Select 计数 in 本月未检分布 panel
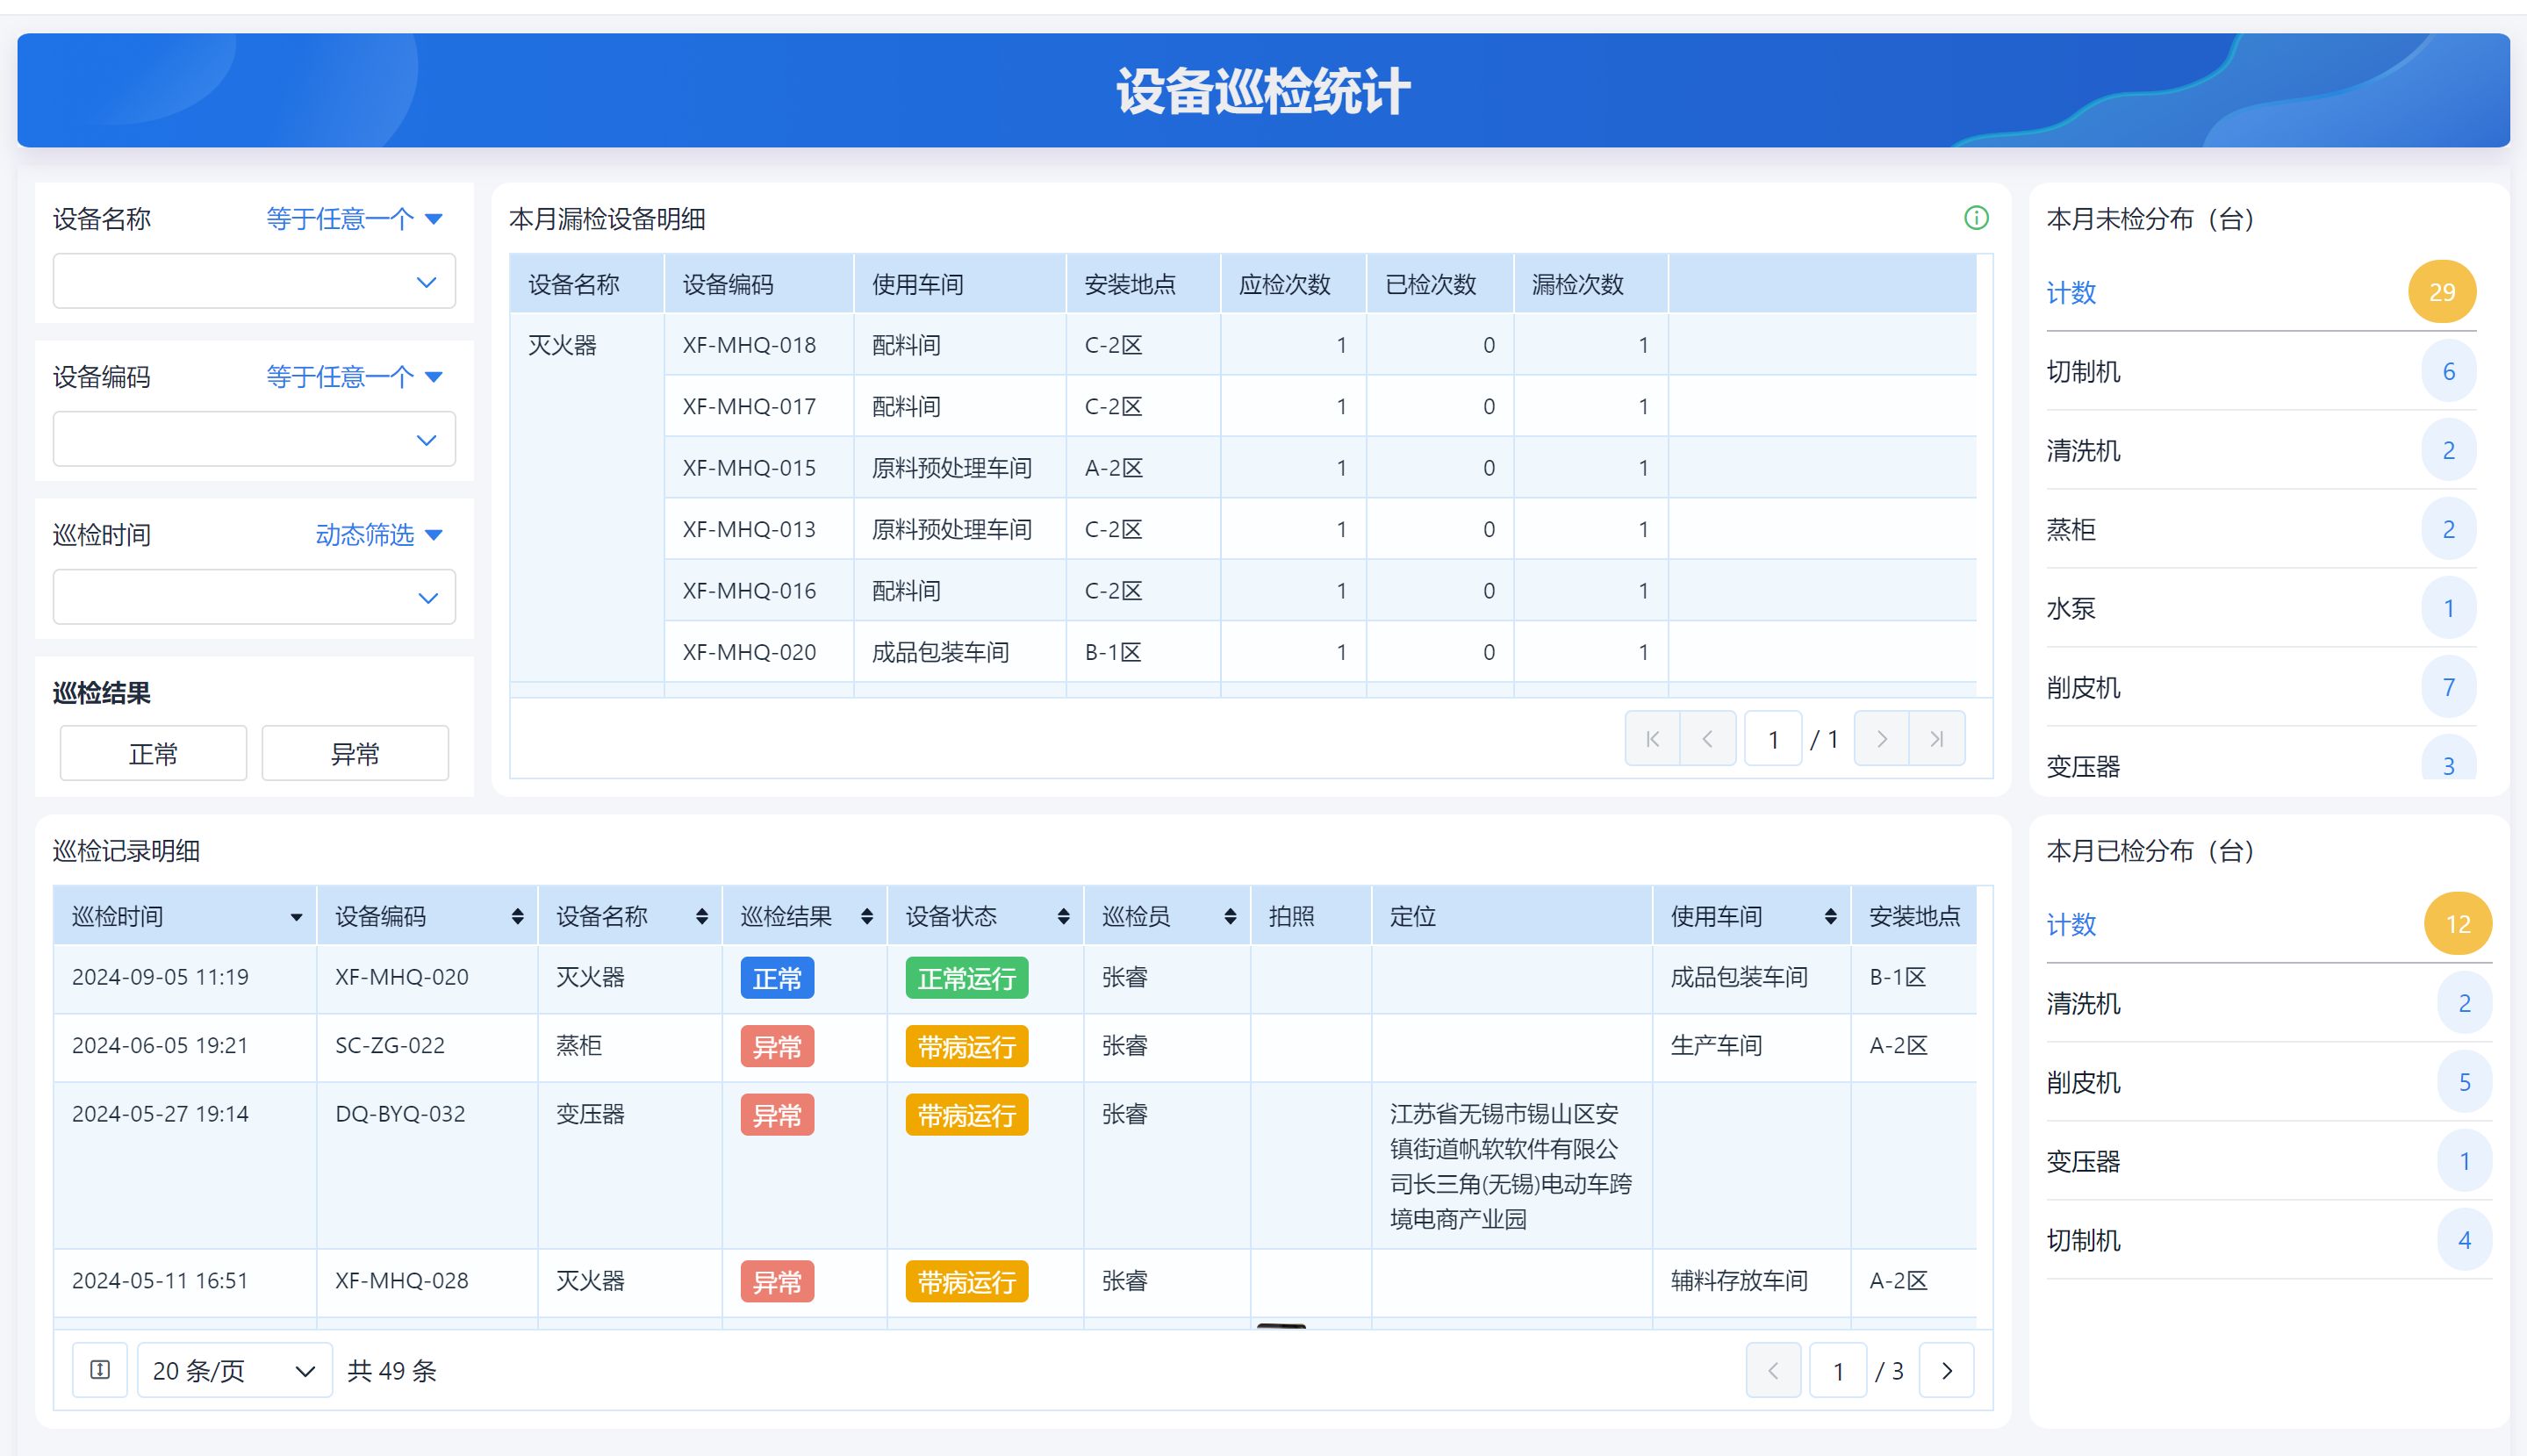This screenshot has width=2527, height=1456. point(2071,293)
